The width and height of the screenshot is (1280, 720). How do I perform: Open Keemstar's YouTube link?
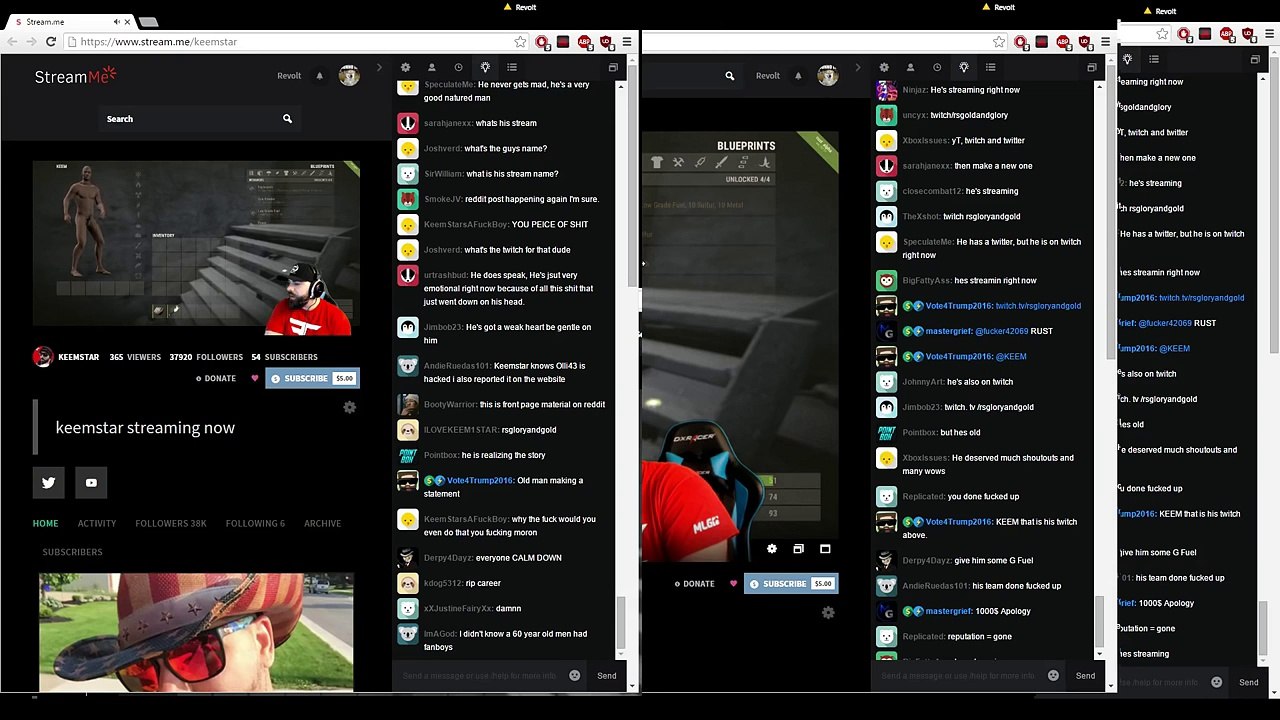click(x=91, y=483)
